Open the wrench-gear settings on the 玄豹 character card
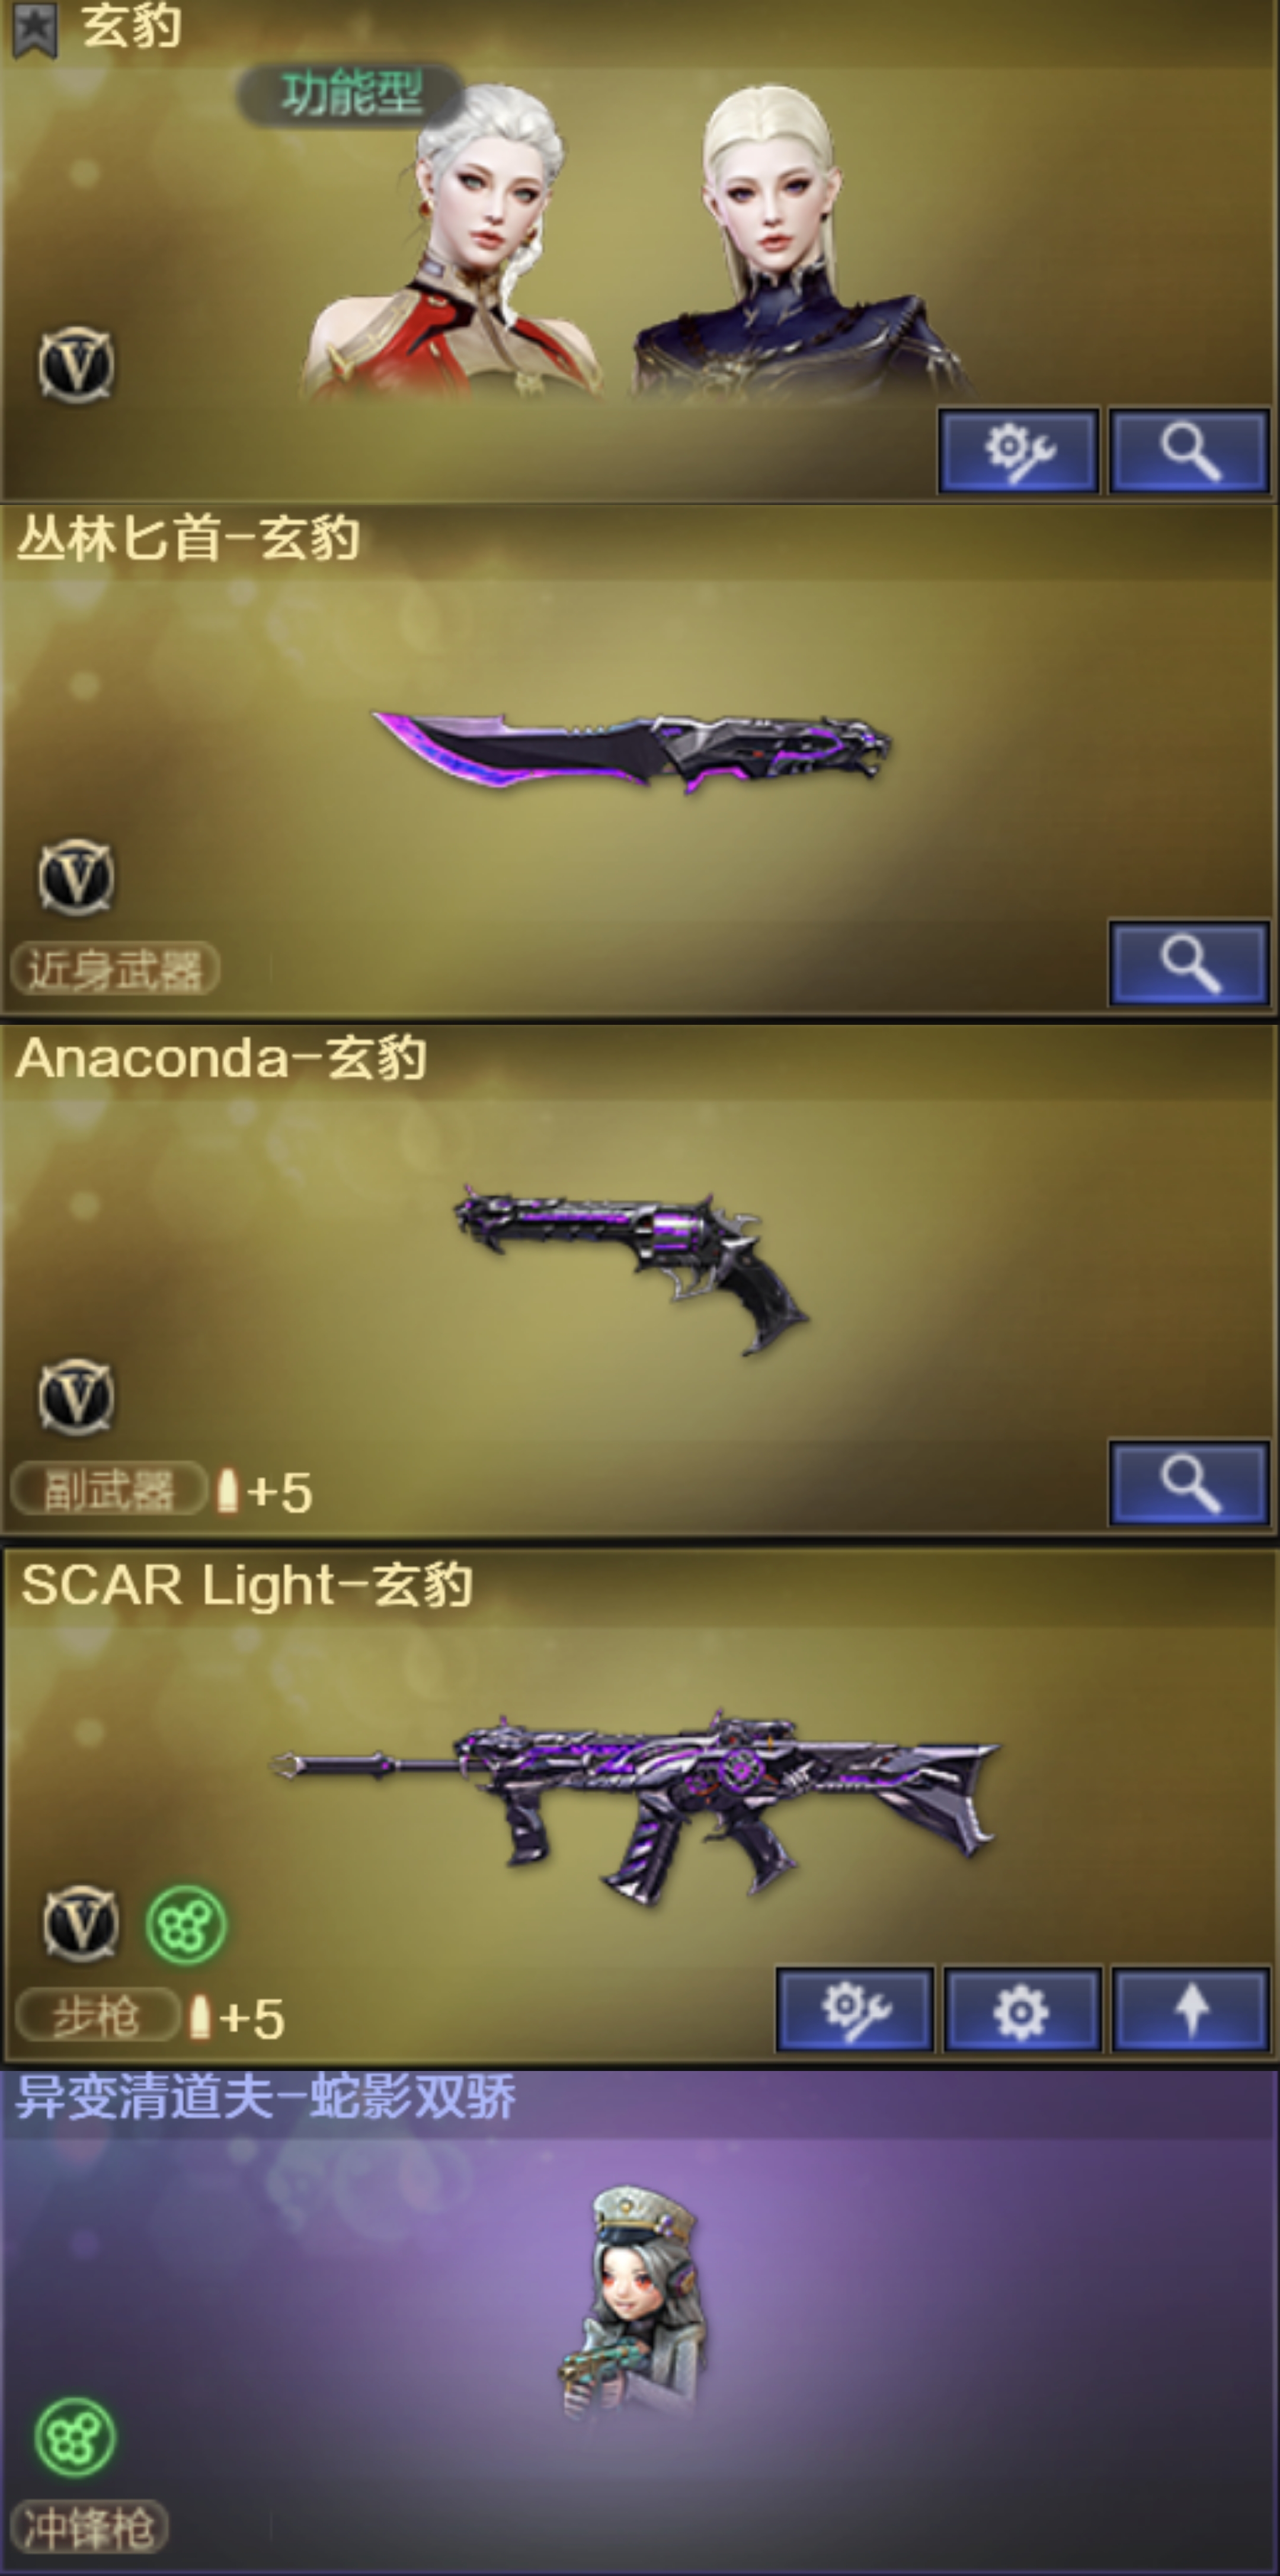Viewport: 1280px width, 2576px height. 1019,450
